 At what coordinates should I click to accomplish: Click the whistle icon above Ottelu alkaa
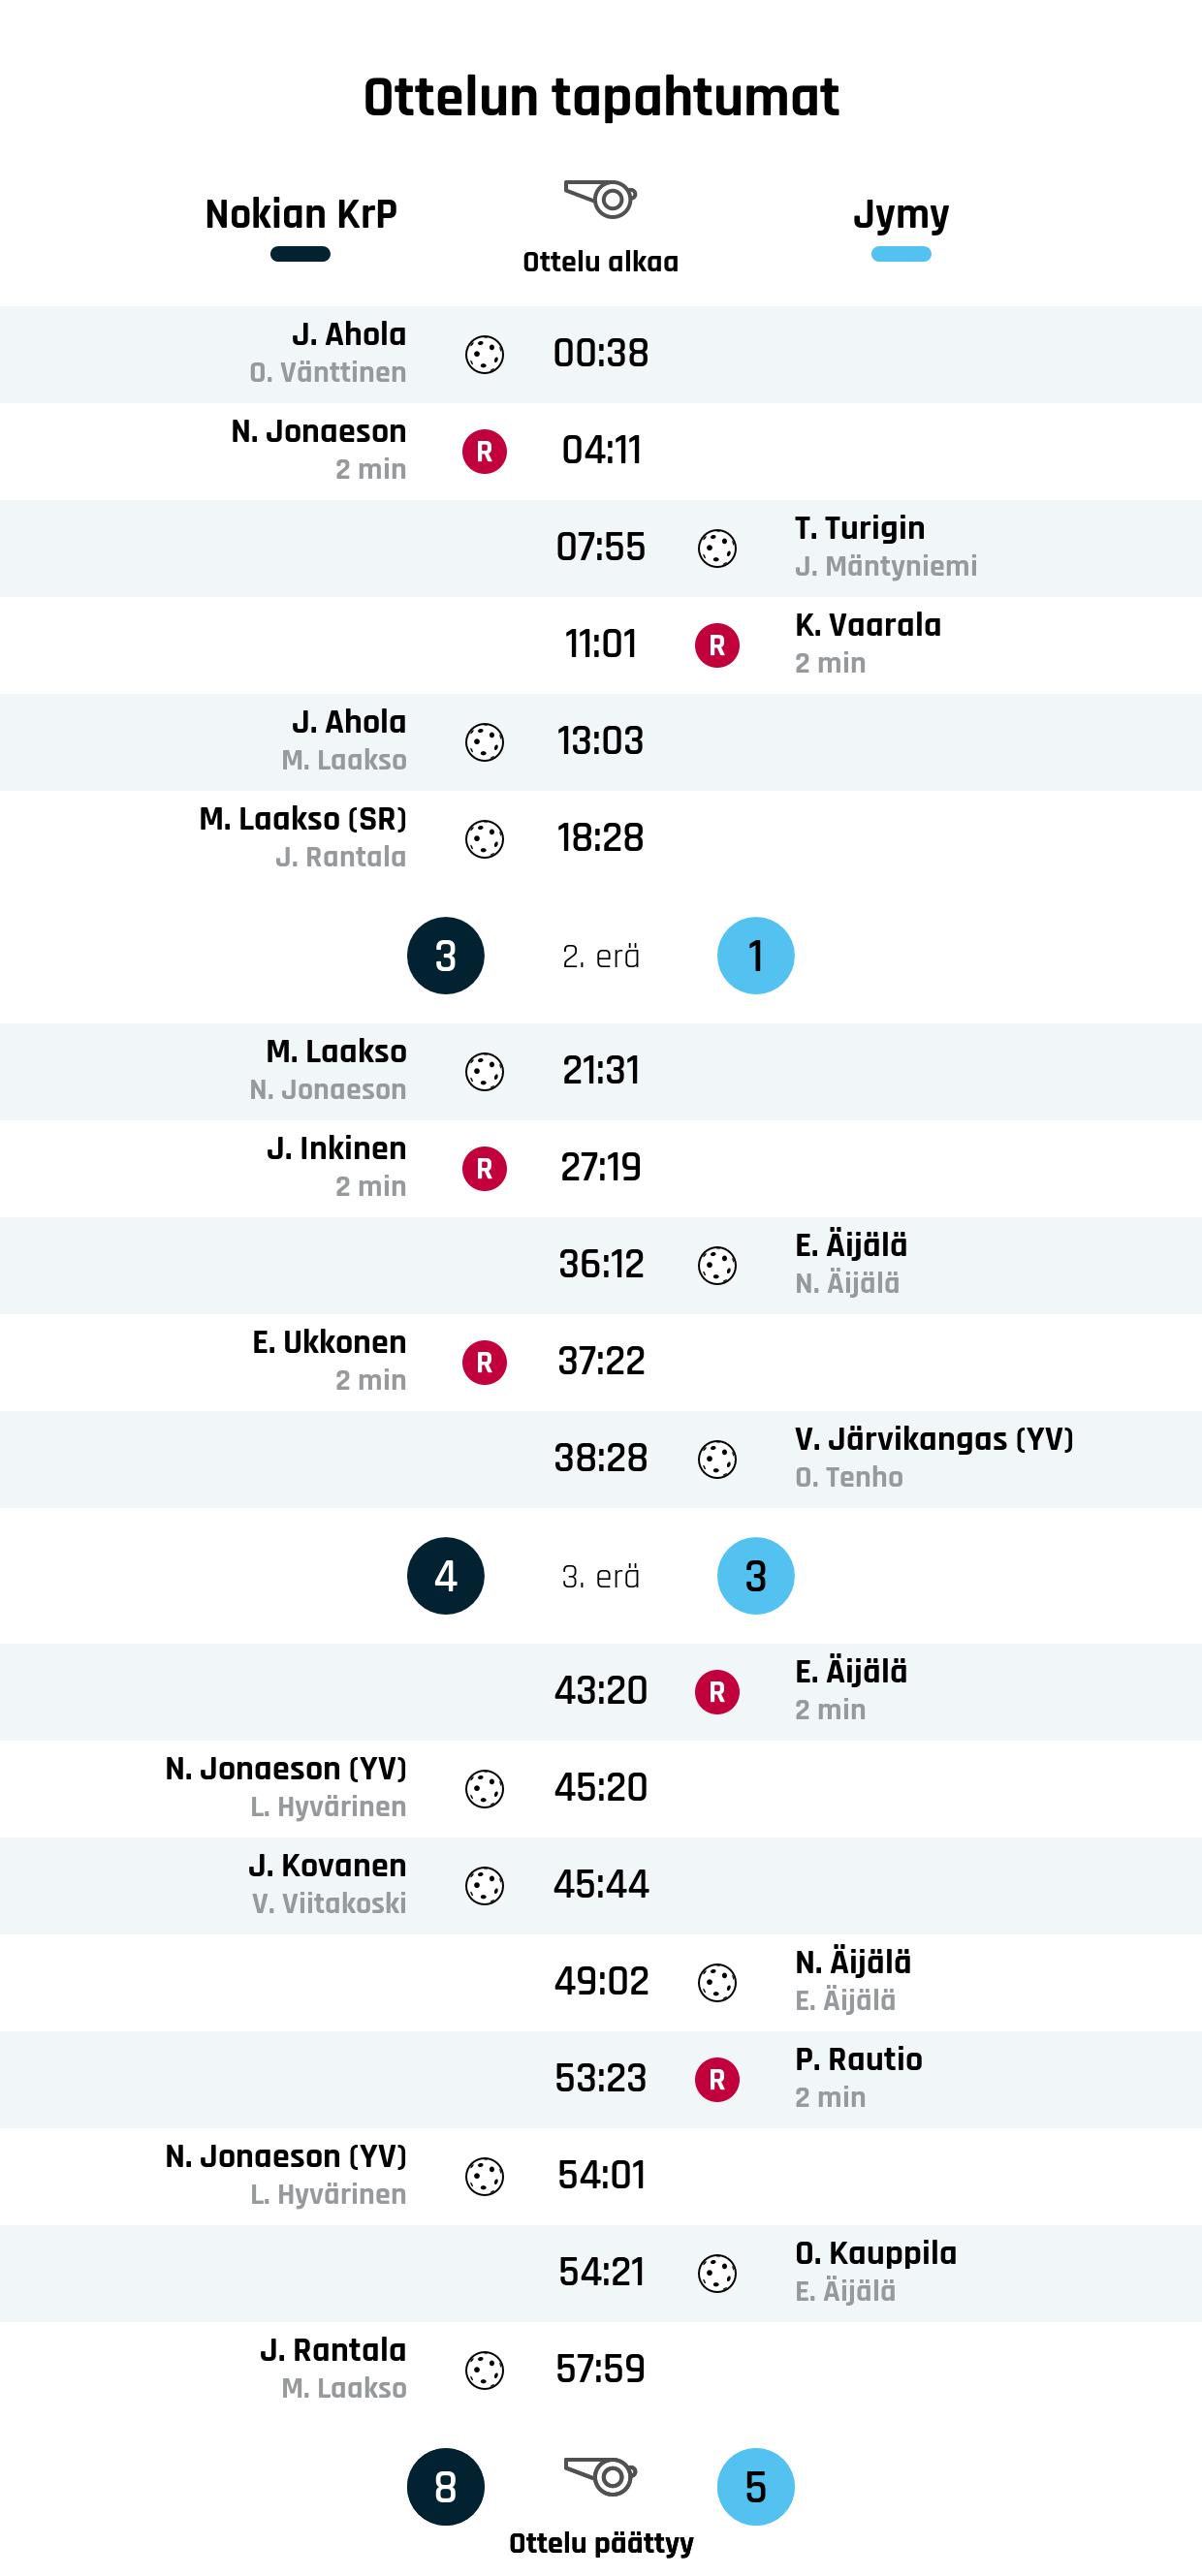(601, 199)
